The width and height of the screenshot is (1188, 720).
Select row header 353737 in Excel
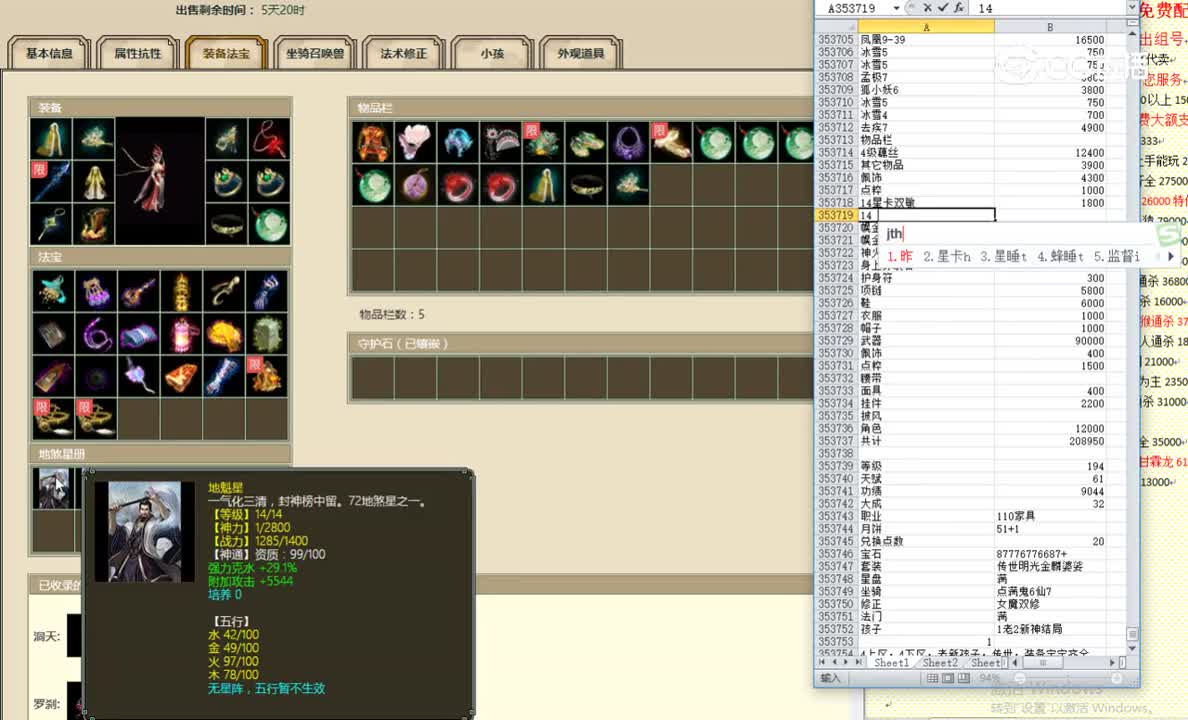tap(836, 441)
